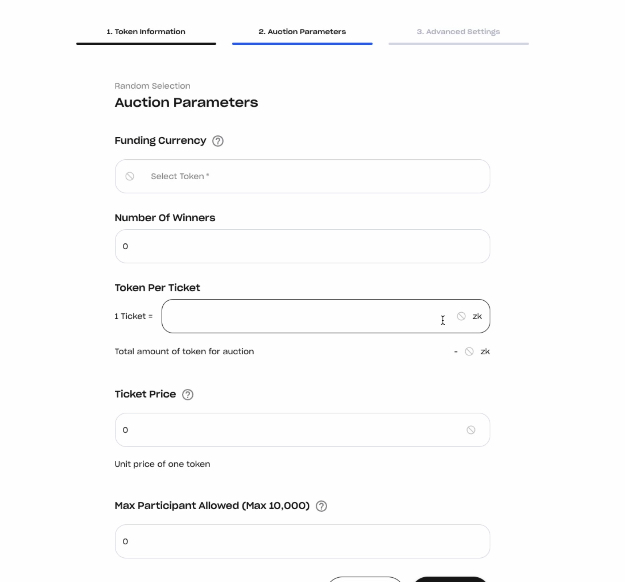Click the "1 Ticket =" label

point(134,316)
